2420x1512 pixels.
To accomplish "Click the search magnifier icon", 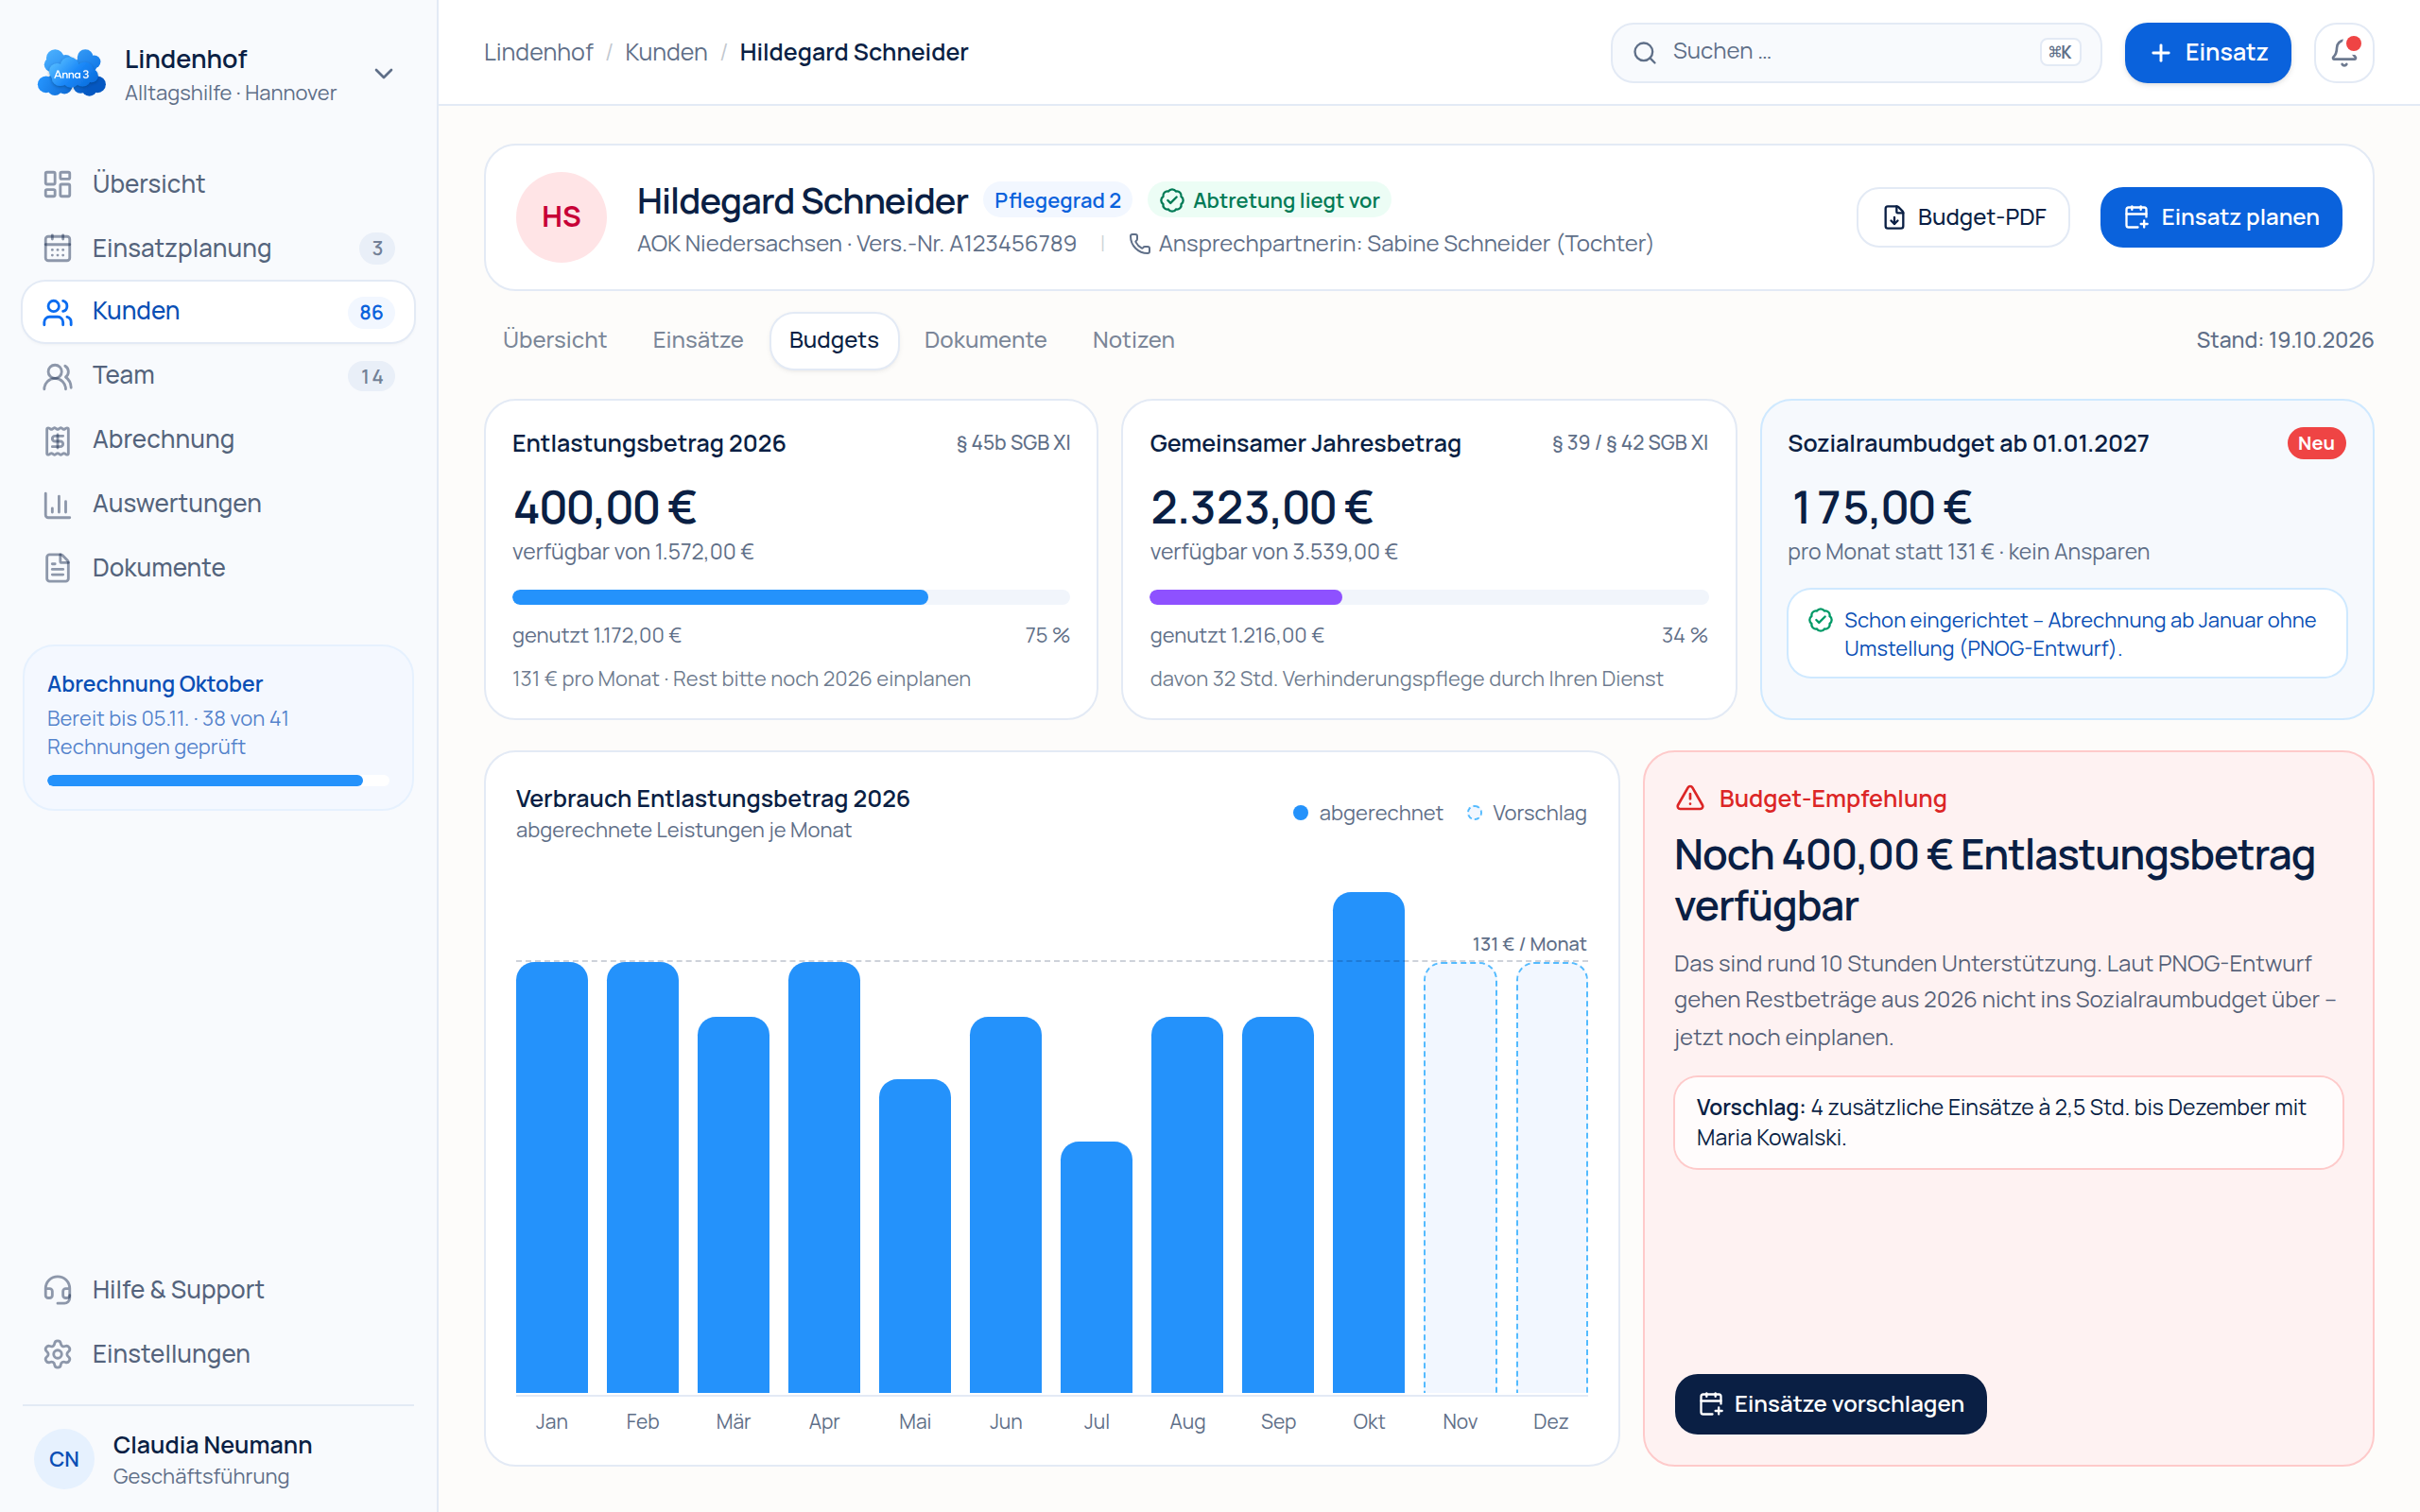I will tap(1644, 52).
